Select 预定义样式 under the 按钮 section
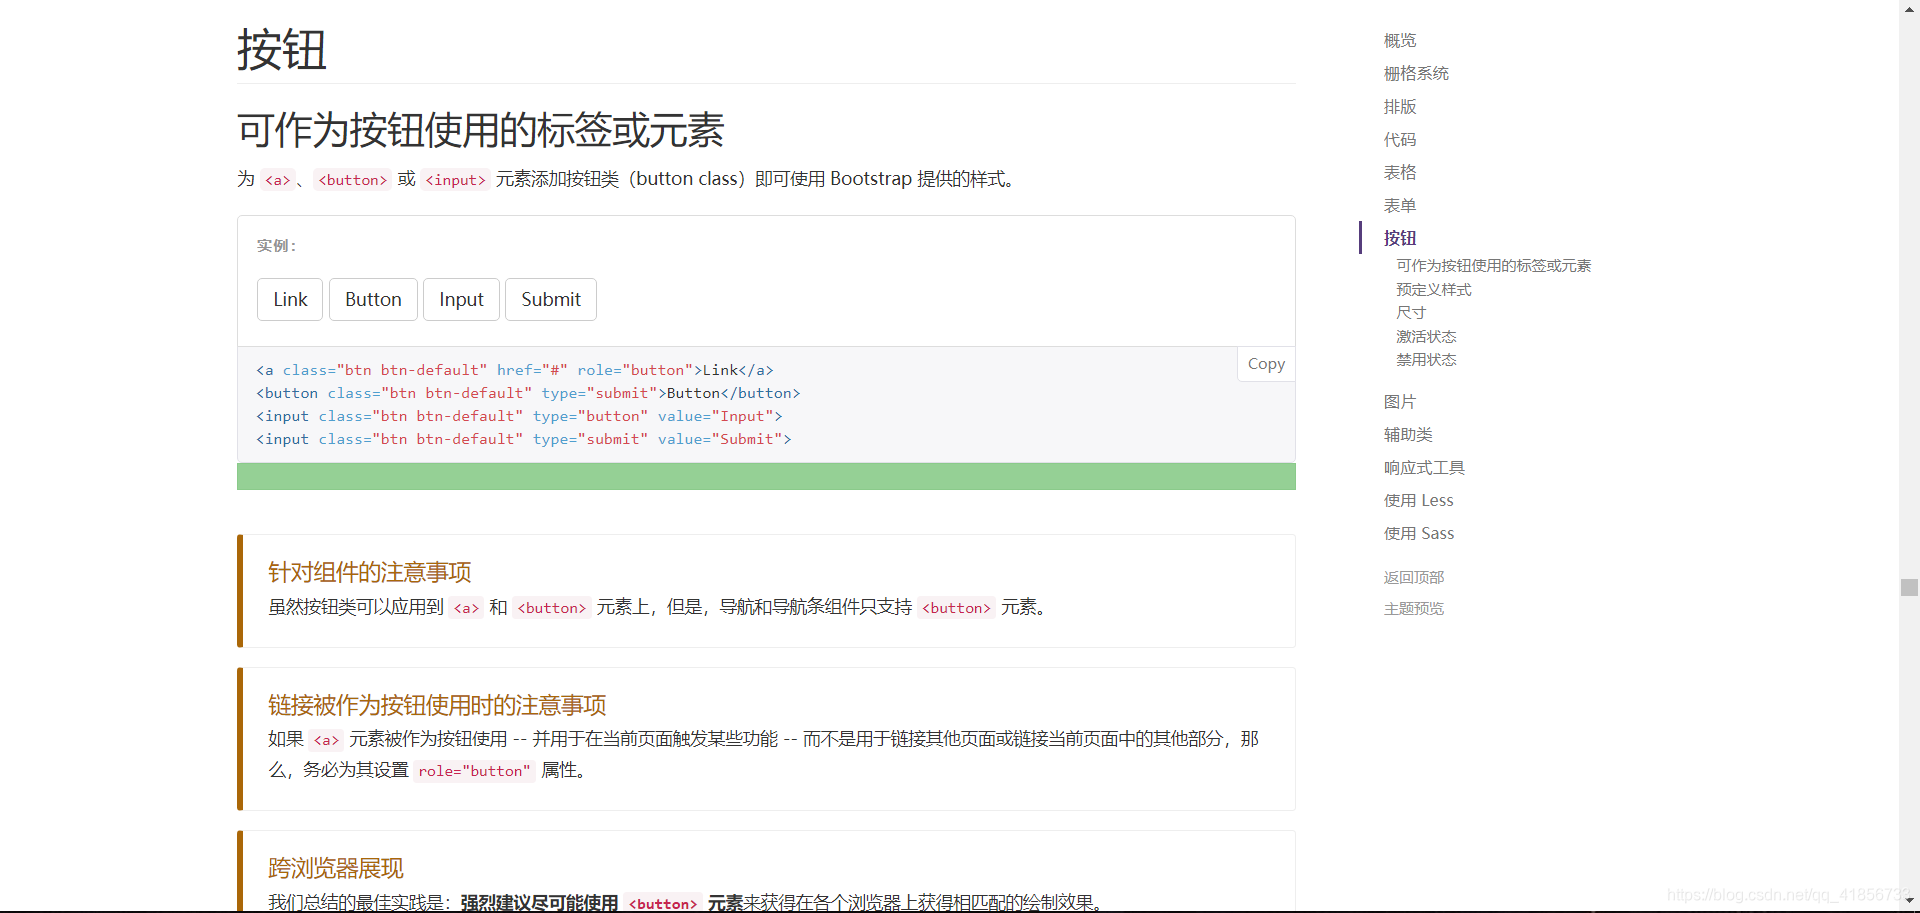 1433,289
